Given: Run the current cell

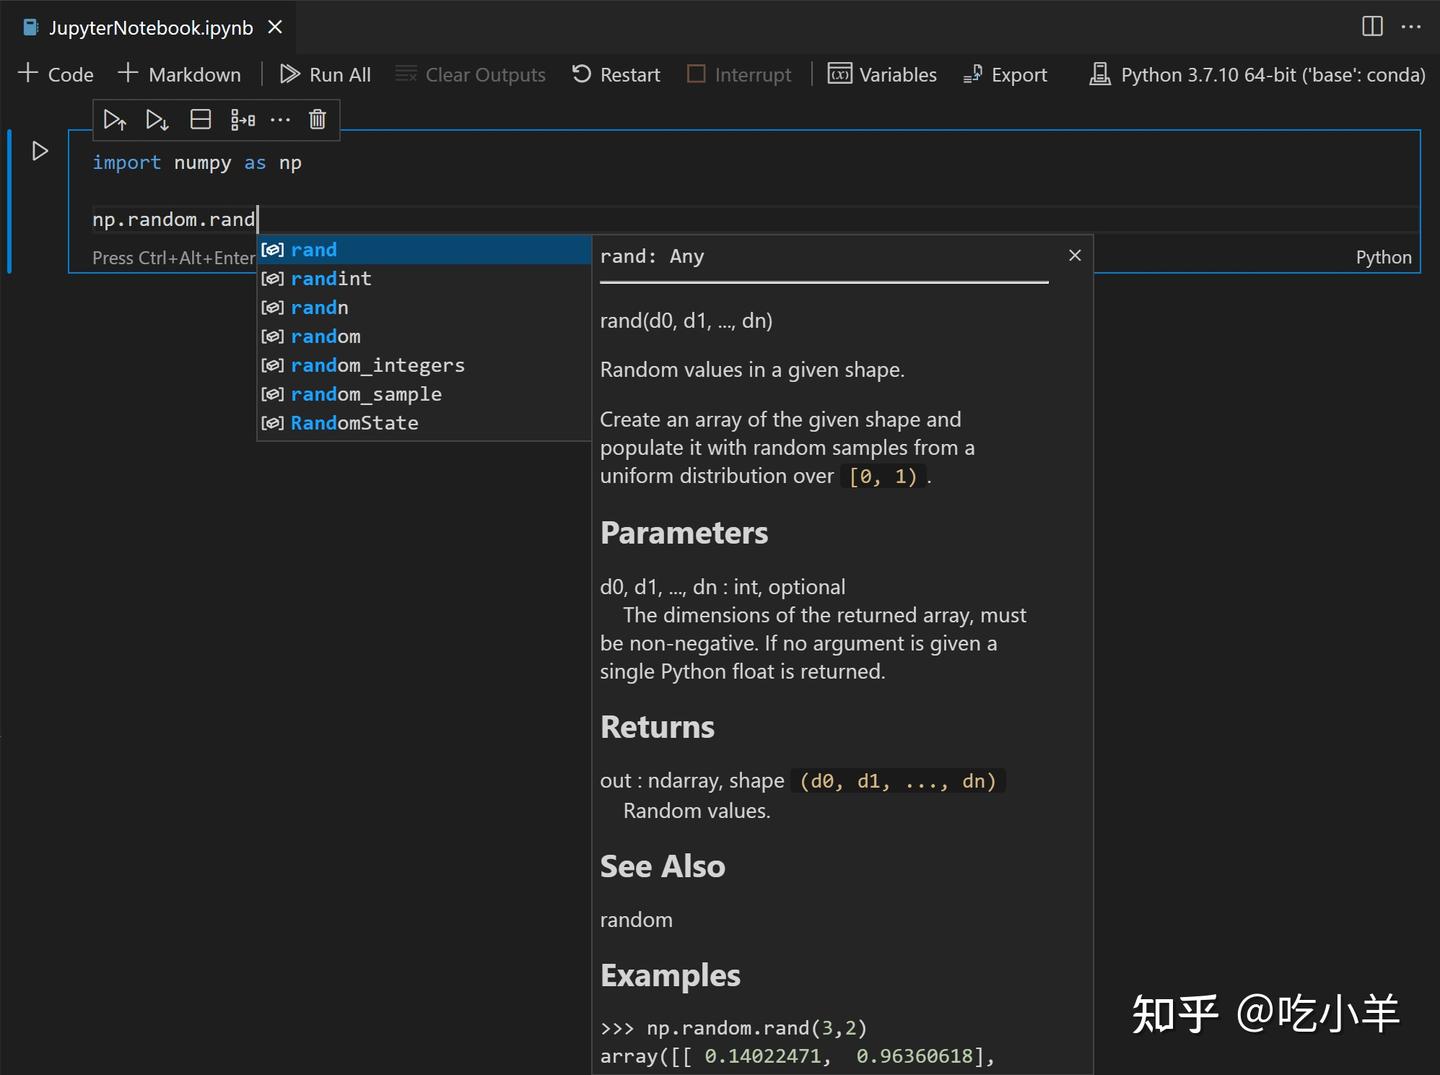Looking at the screenshot, I should click(x=40, y=151).
